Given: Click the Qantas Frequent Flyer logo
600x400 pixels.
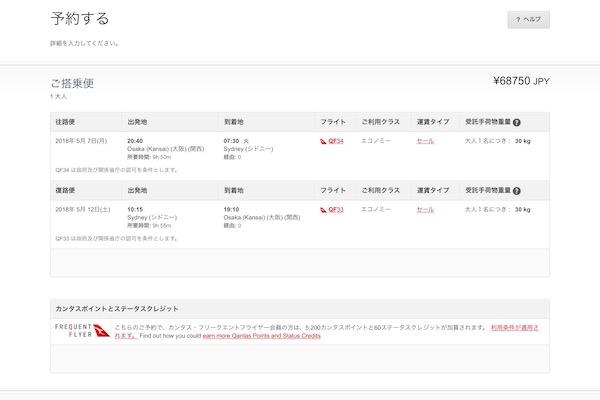Looking at the screenshot, I should [x=82, y=331].
